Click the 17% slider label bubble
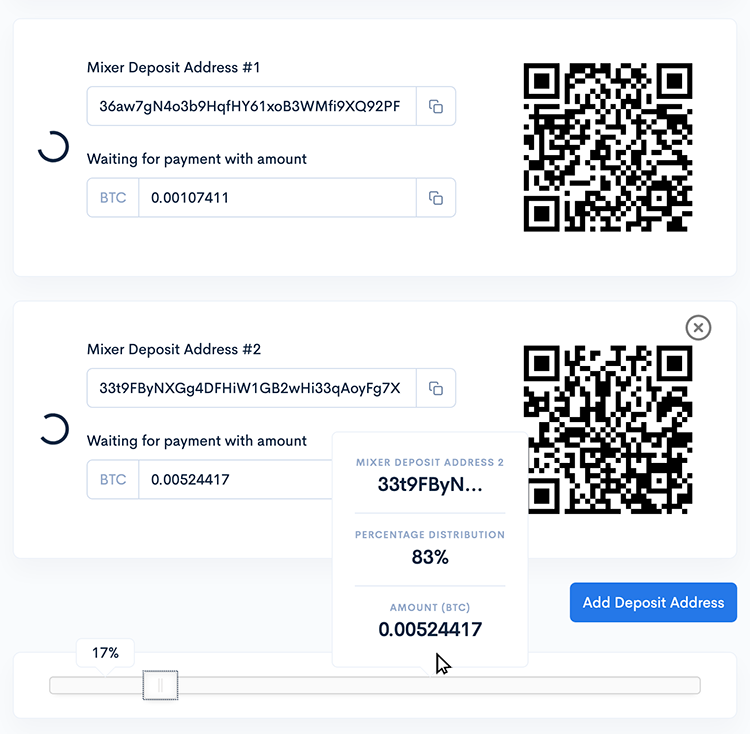The height and width of the screenshot is (734, 750). click(x=105, y=653)
